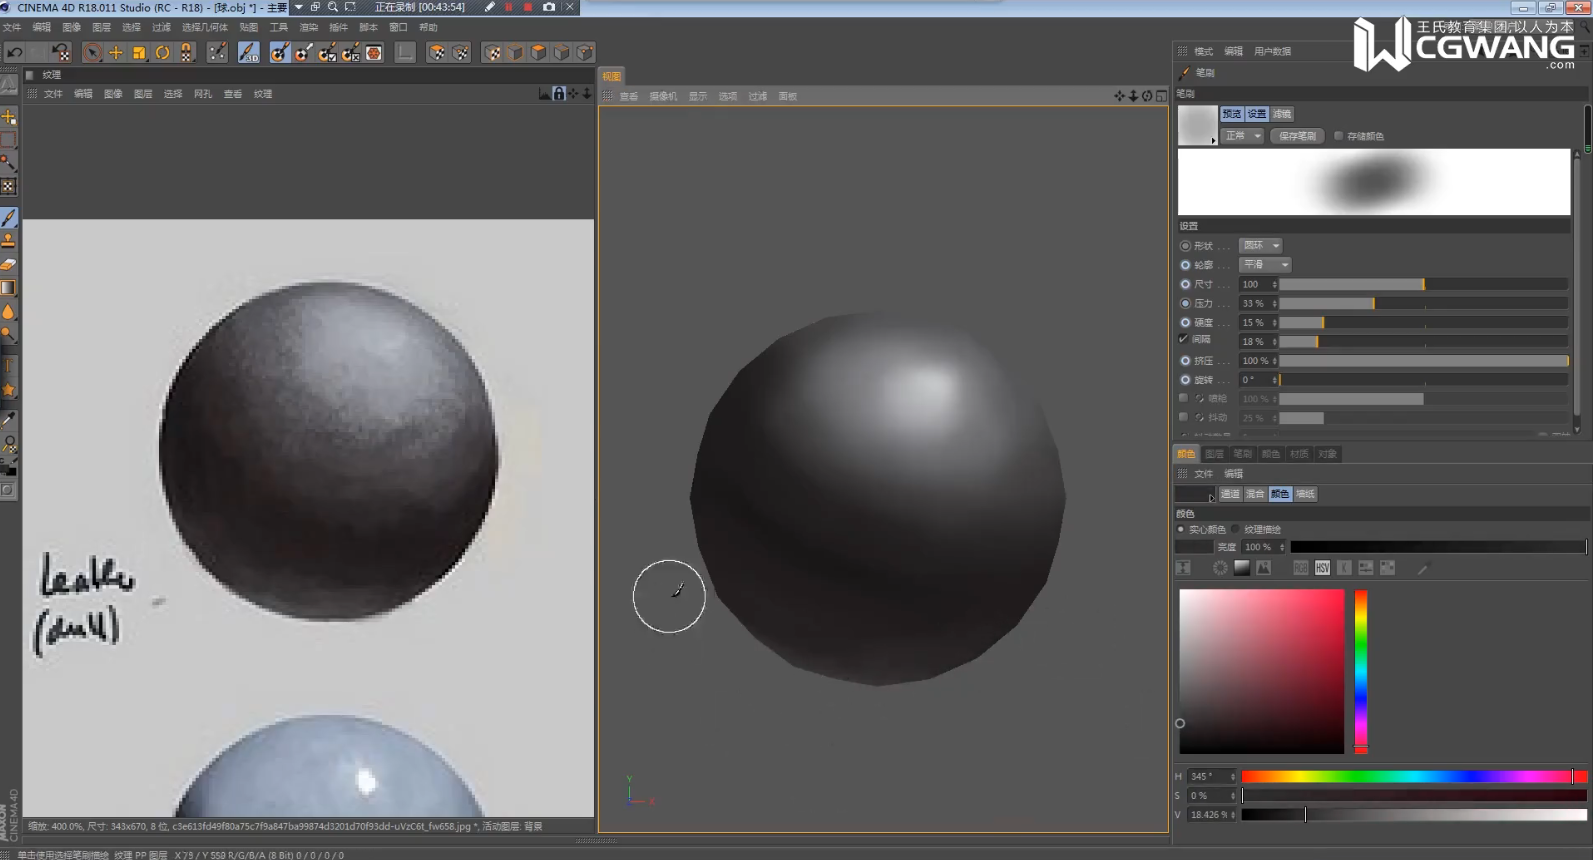
Task: Pick color from picture icon
Action: (1264, 568)
